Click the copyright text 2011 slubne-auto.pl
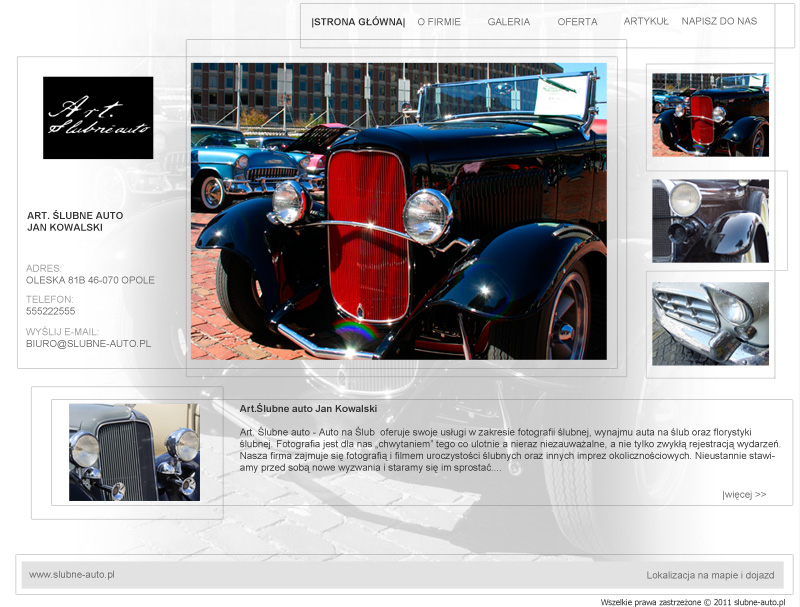This screenshot has height=607, width=800. (x=693, y=602)
